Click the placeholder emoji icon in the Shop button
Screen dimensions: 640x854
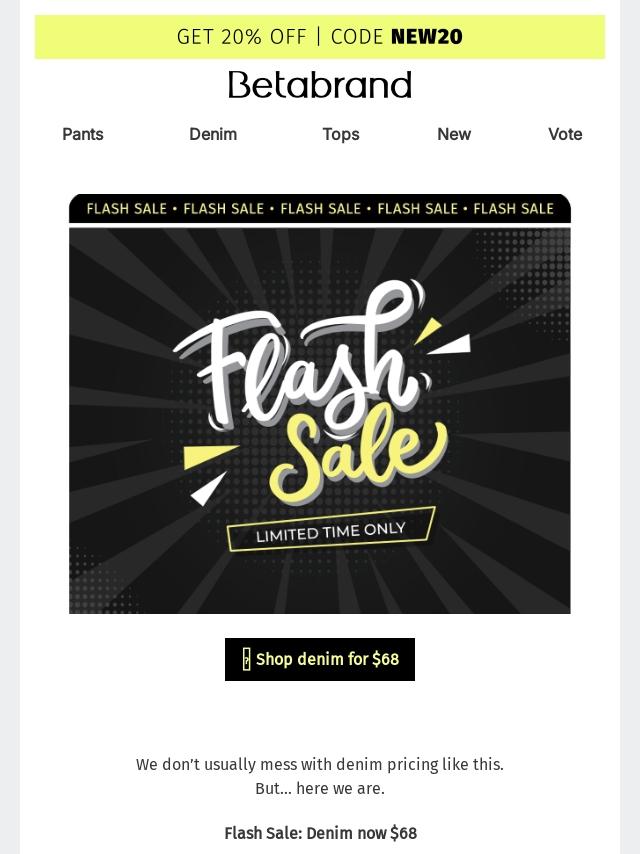pyautogui.click(x=246, y=660)
